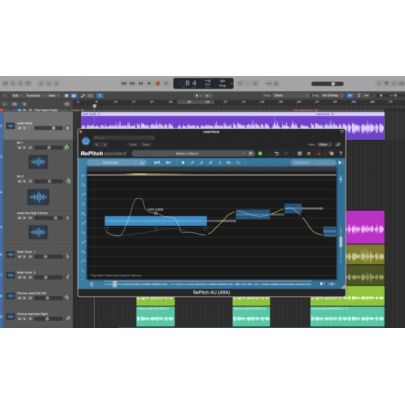Toggle cycle mode in the transport
This screenshot has height=405, width=405.
[x=166, y=83]
